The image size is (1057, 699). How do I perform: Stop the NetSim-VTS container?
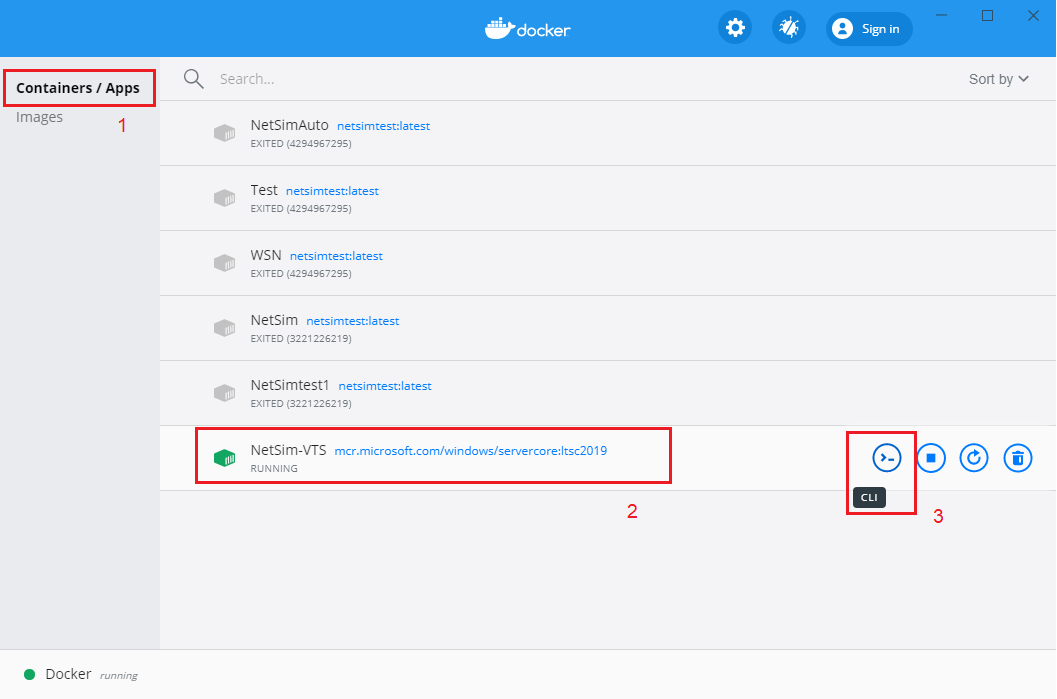coord(931,458)
